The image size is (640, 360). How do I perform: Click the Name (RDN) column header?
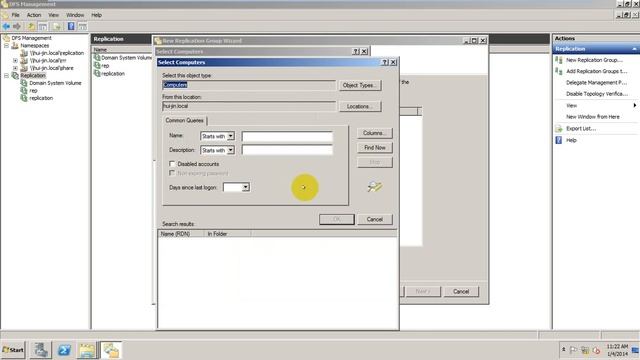point(181,234)
